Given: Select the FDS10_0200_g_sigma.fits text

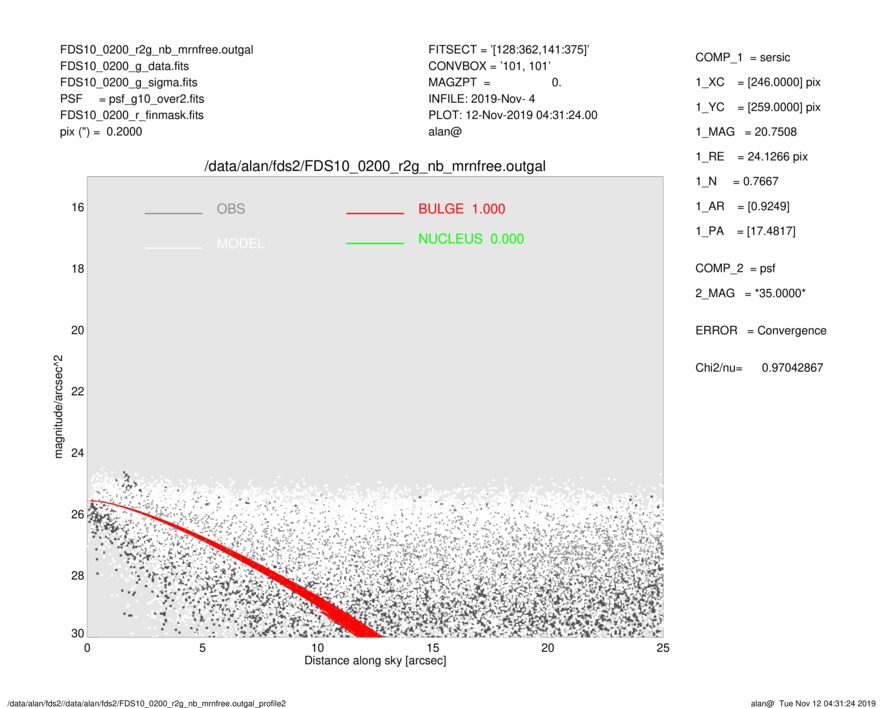Looking at the screenshot, I should tap(129, 82).
